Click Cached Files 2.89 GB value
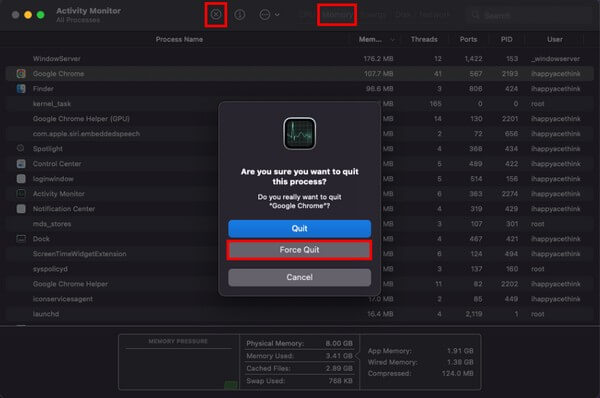600x398 pixels. tap(339, 368)
